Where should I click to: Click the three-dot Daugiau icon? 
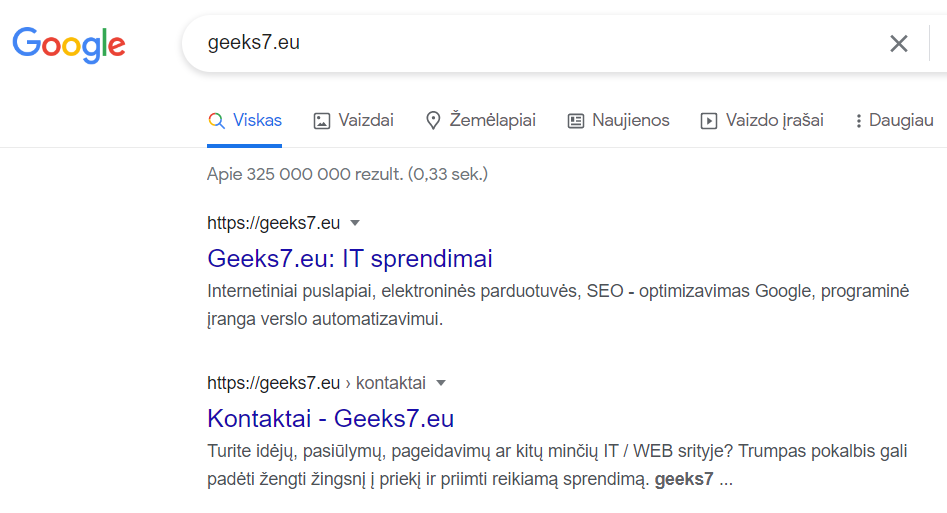pos(858,121)
